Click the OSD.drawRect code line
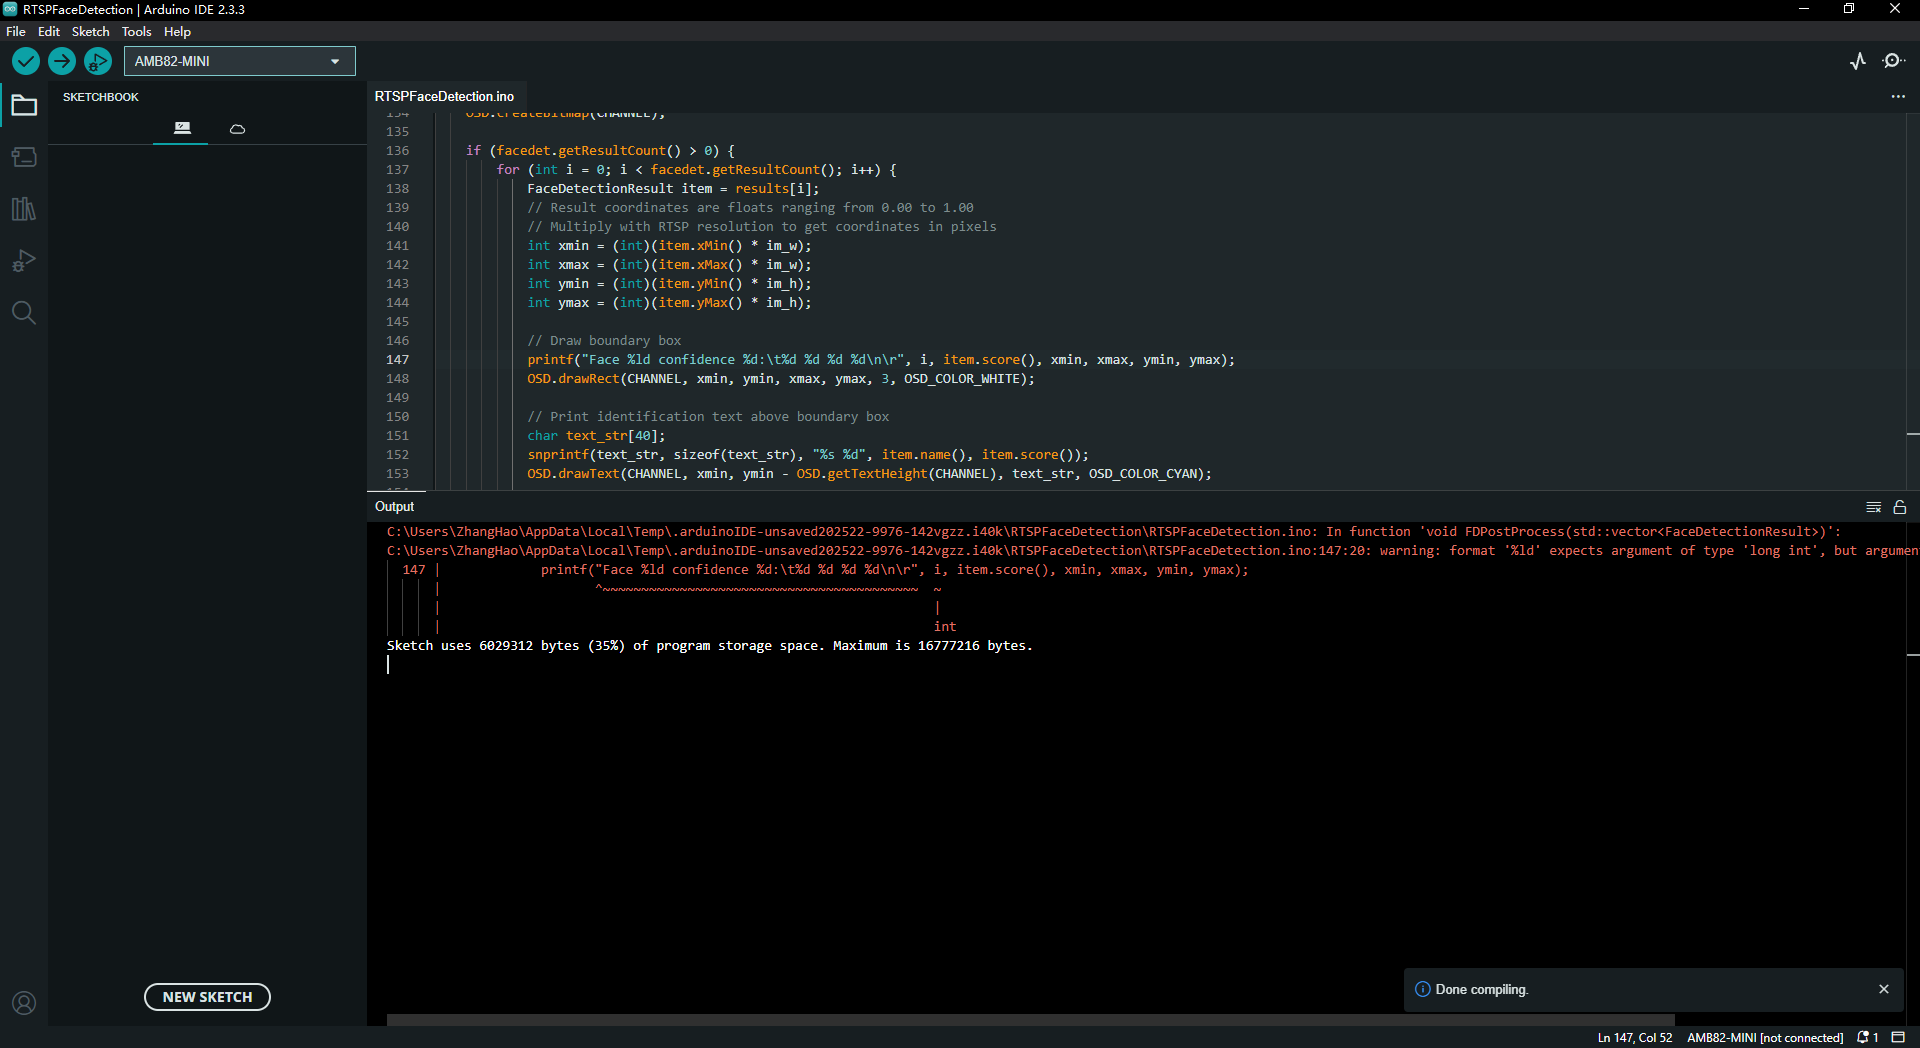This screenshot has height=1048, width=1920. pos(781,379)
